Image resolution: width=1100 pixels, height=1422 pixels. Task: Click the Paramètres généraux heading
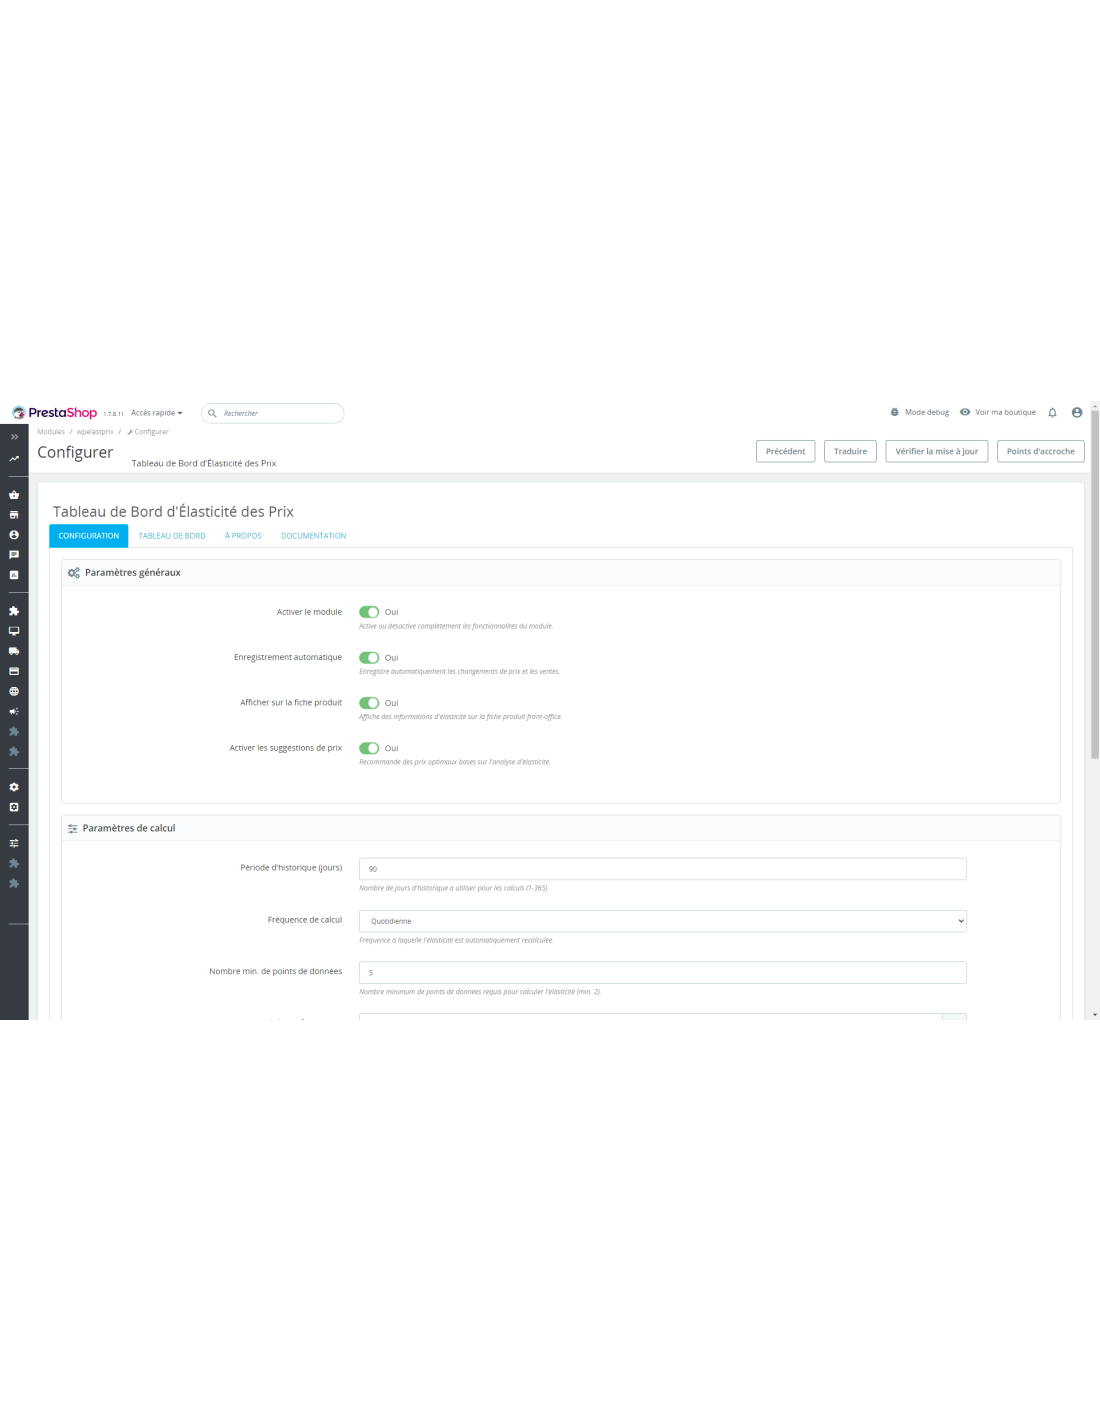133,573
